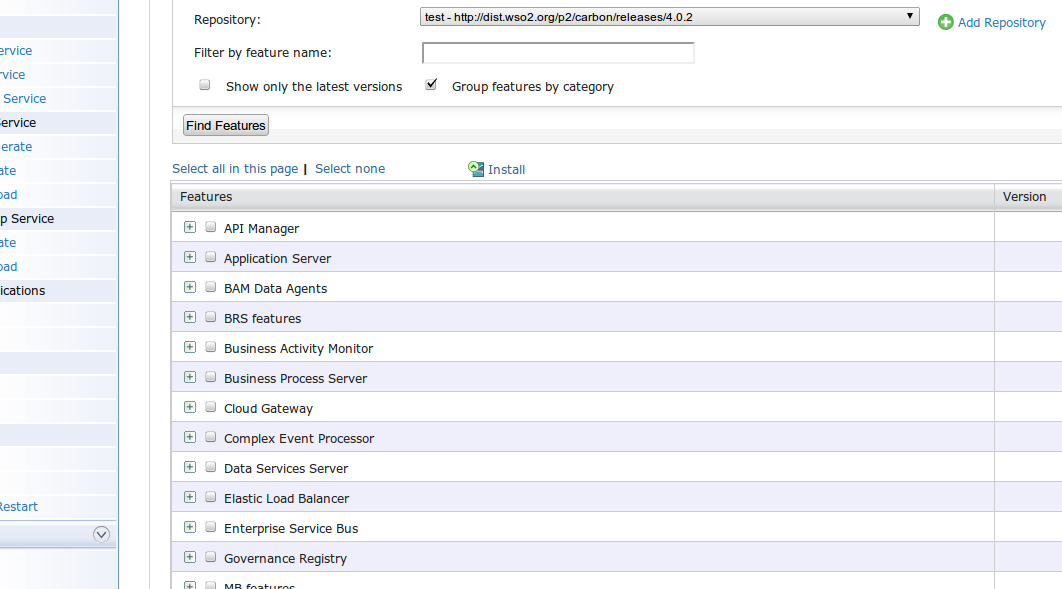1062x589 pixels.
Task: Click the Filter by feature name field
Action: [x=558, y=53]
